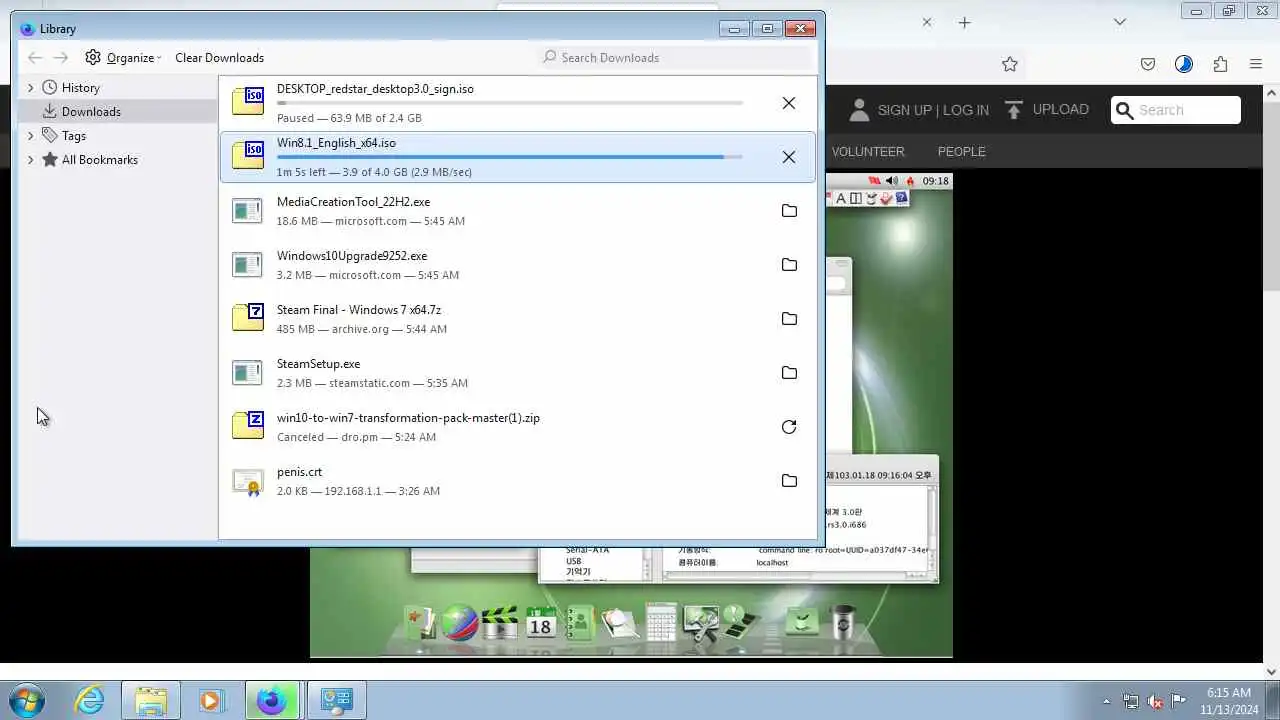Image resolution: width=1280 pixels, height=720 pixels.
Task: Open Firefox extensions puzzle icon
Action: (x=1220, y=64)
